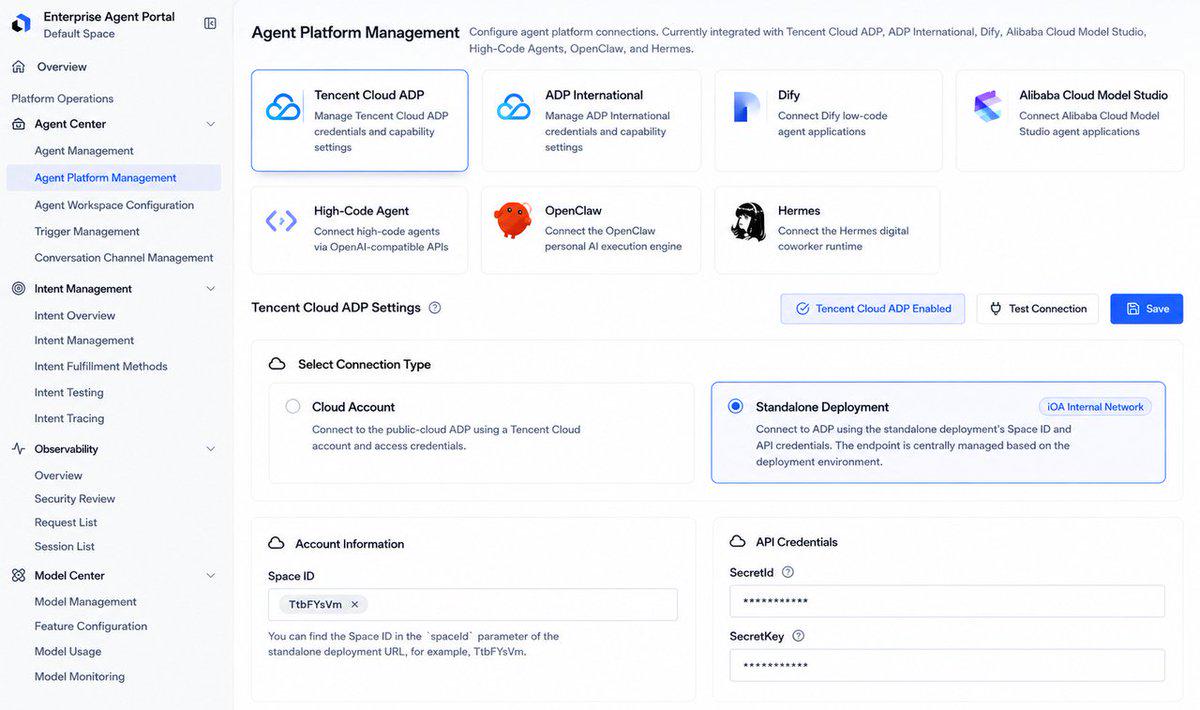Click the Platform Operations section label

coord(62,99)
